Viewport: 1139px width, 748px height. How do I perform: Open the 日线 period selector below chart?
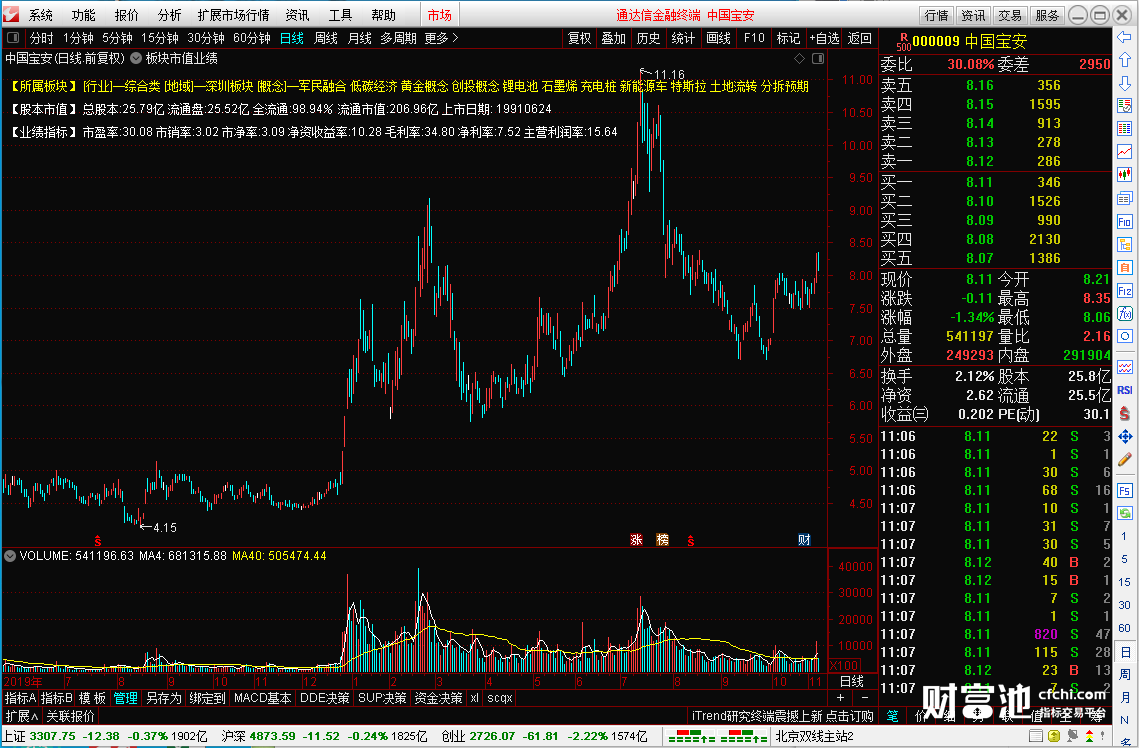[x=851, y=681]
